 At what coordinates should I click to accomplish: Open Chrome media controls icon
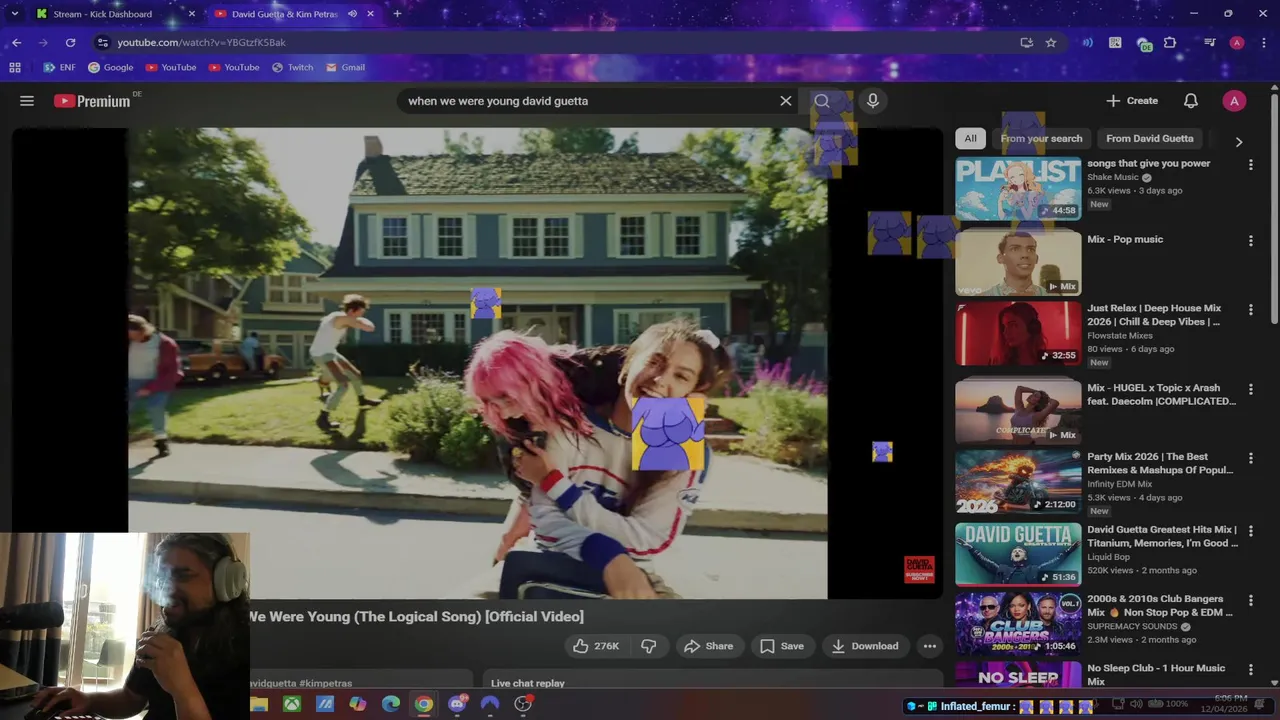pos(1209,43)
